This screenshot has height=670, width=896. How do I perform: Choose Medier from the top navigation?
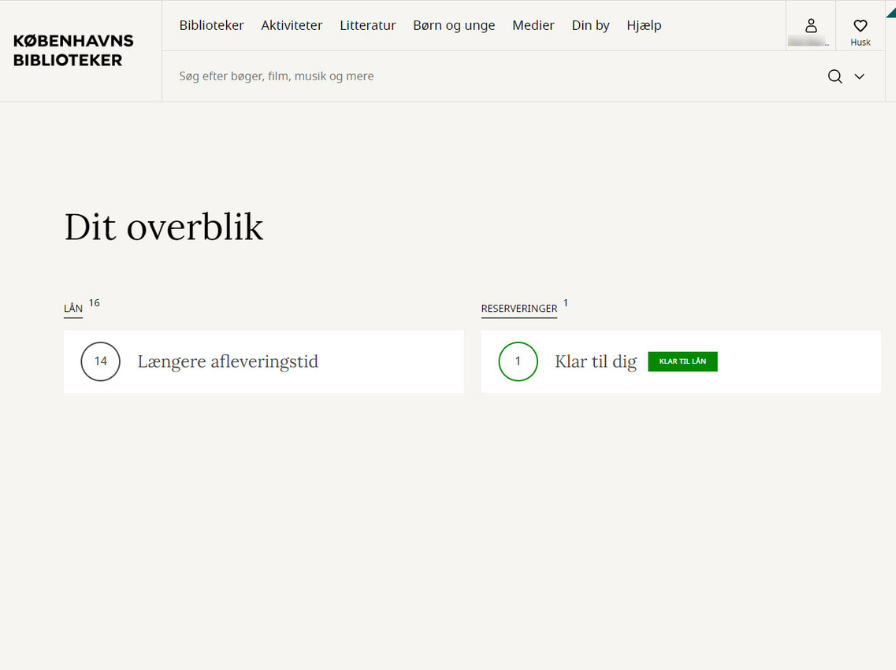533,25
